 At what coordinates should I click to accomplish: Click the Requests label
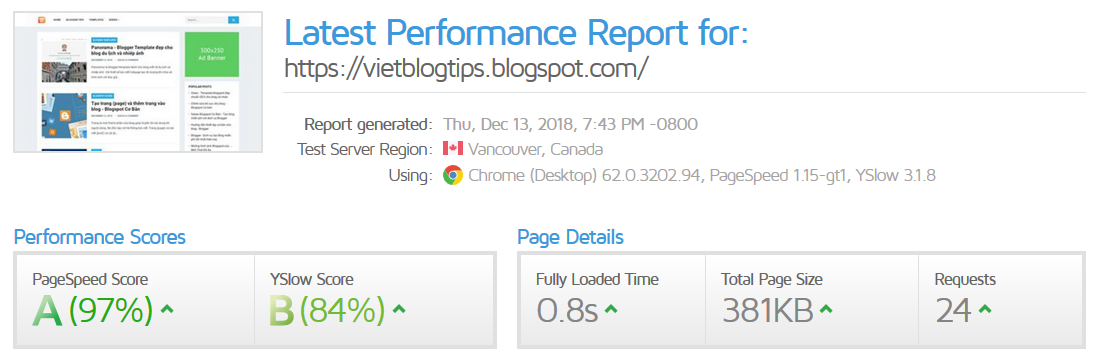click(x=965, y=279)
